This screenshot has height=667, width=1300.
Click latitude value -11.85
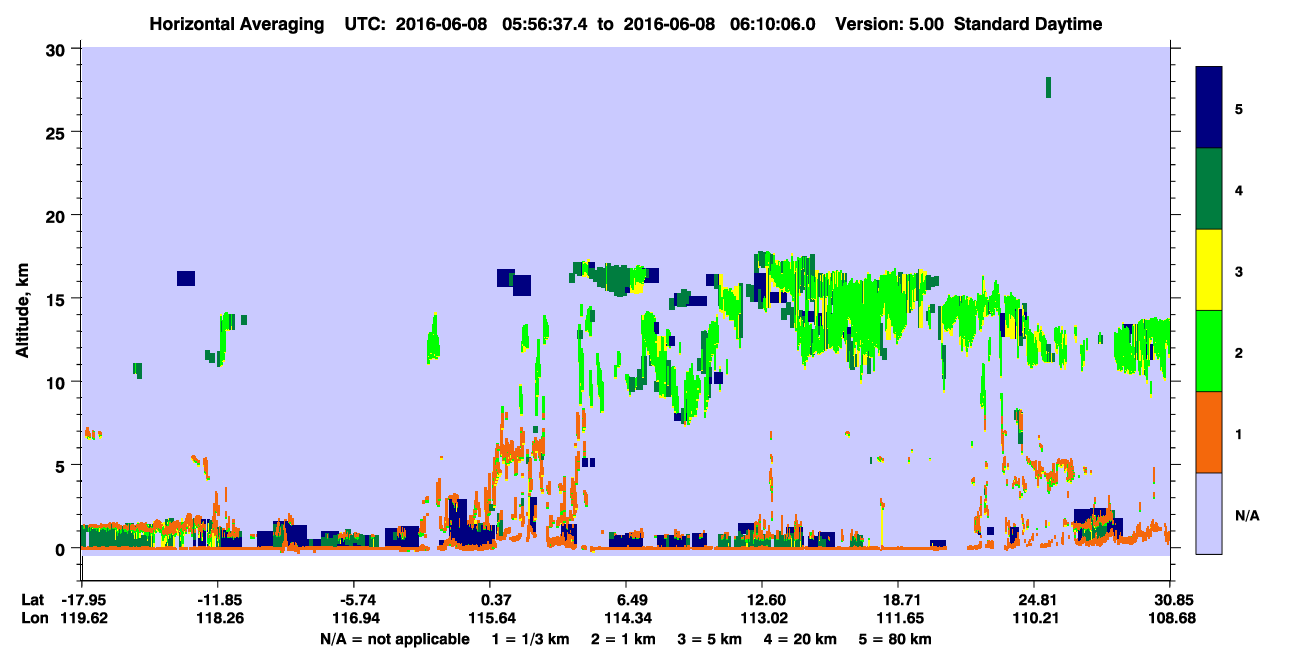pos(218,600)
